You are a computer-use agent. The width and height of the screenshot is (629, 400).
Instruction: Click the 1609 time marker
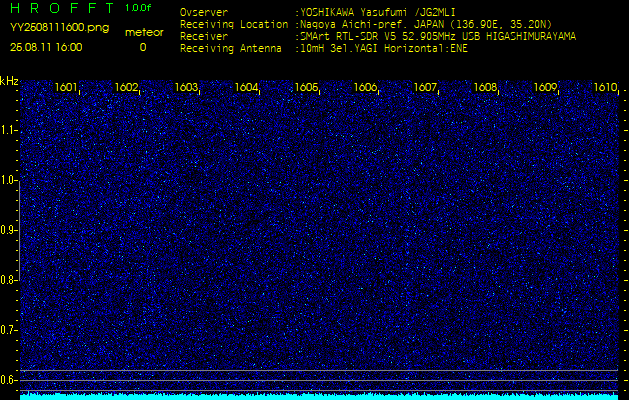click(x=545, y=87)
